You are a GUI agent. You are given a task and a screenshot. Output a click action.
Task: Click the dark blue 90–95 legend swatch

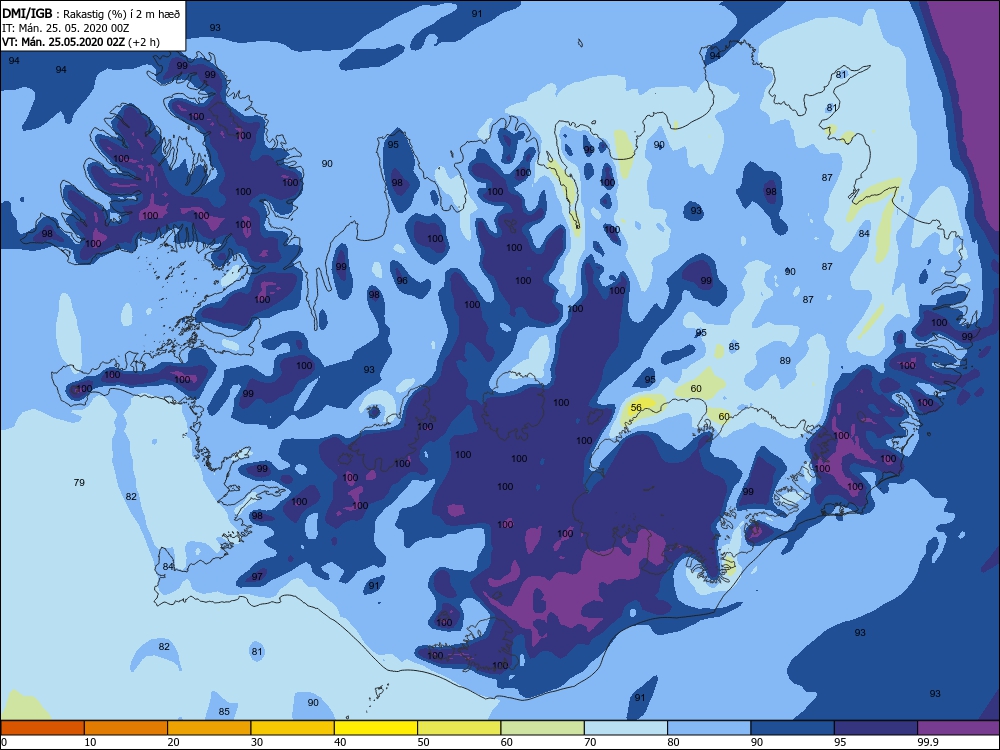pyautogui.click(x=793, y=728)
